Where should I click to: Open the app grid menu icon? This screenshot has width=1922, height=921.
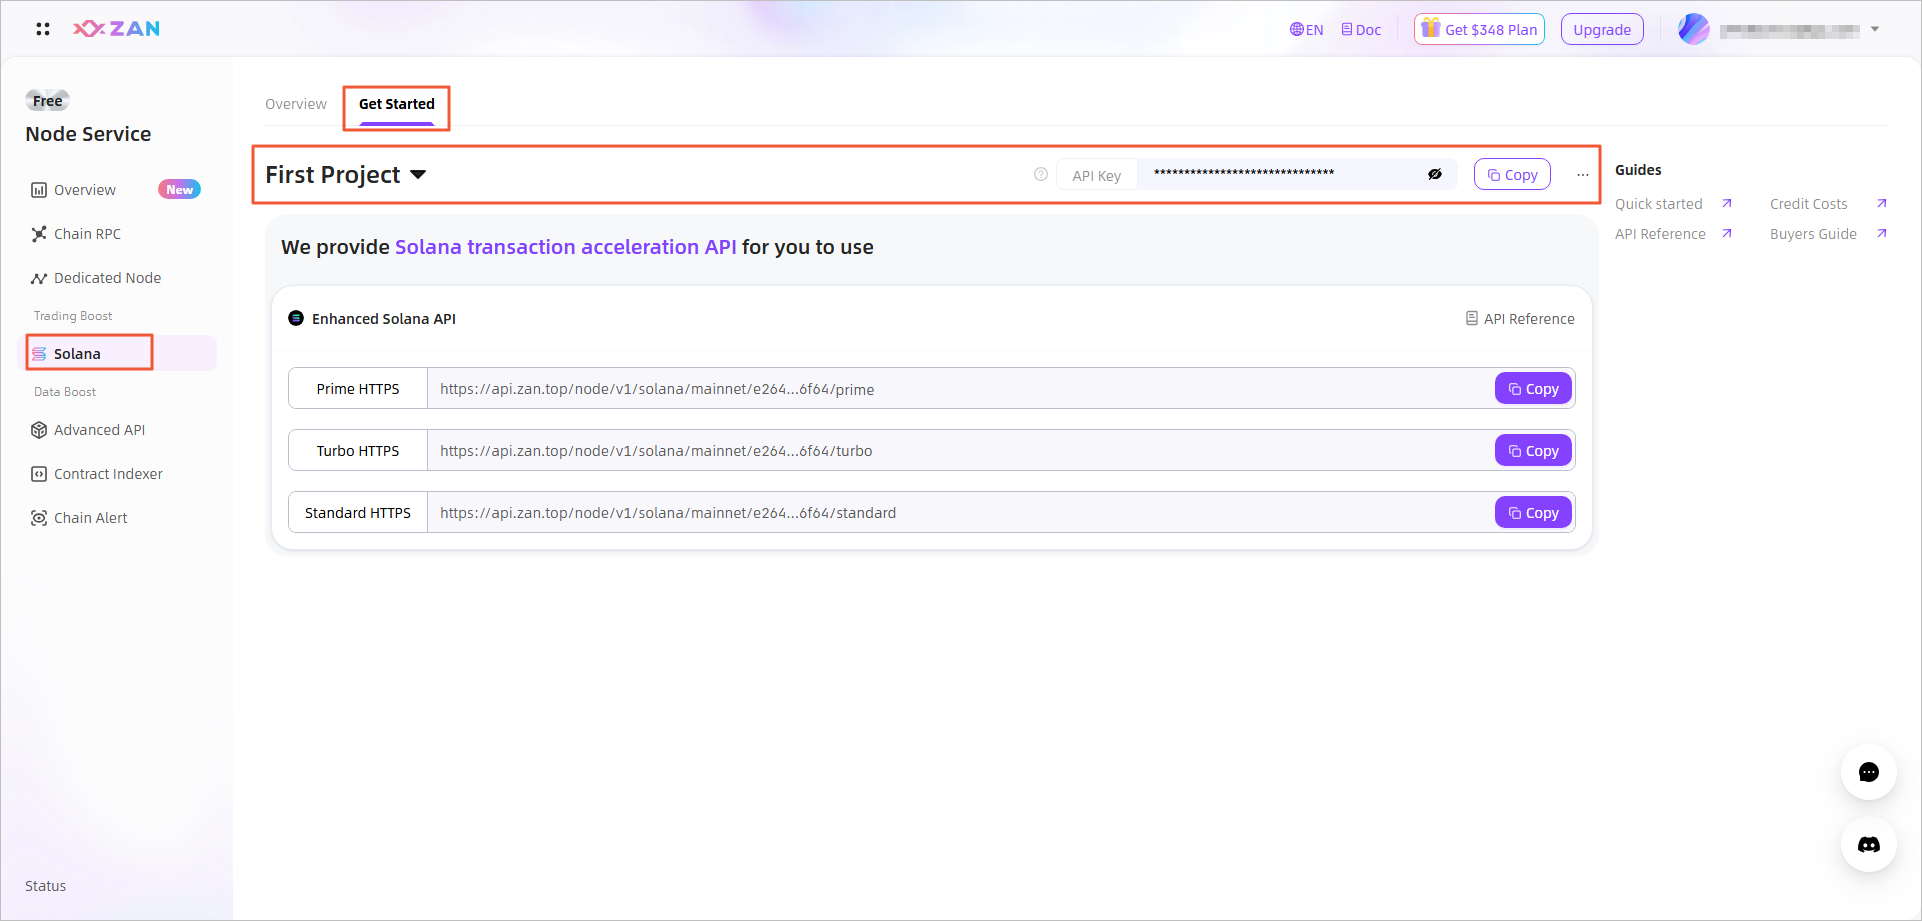point(42,29)
